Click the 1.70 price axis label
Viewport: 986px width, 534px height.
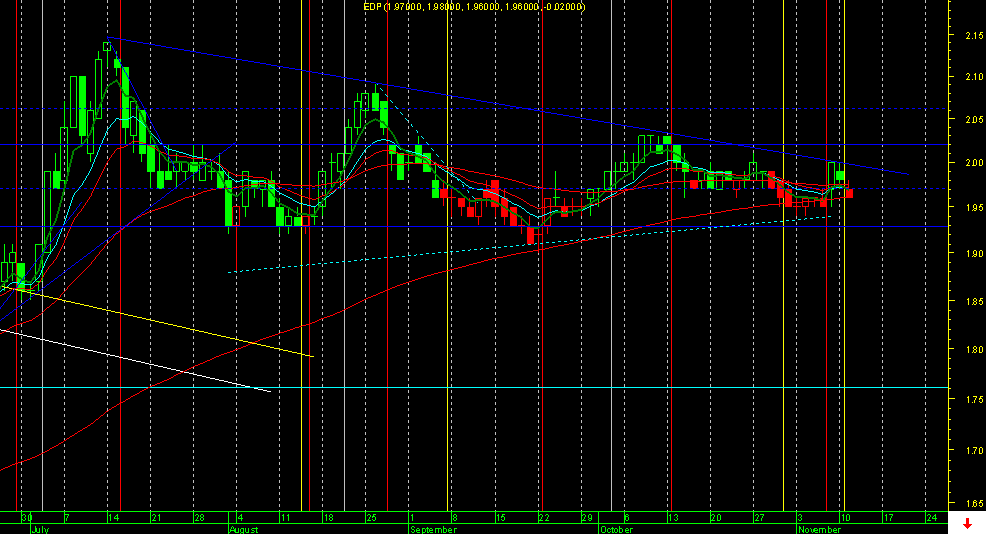coord(974,451)
